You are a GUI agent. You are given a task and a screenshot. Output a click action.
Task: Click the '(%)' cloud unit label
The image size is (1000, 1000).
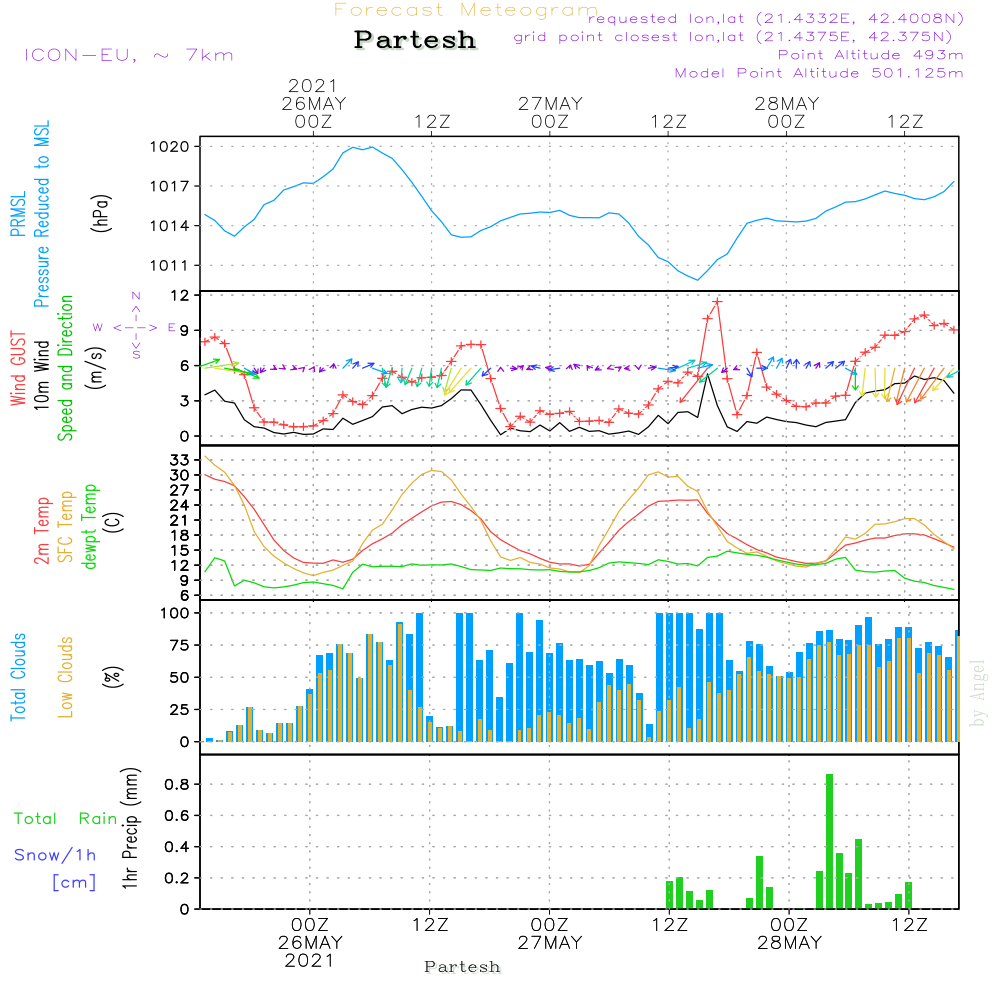tap(112, 677)
